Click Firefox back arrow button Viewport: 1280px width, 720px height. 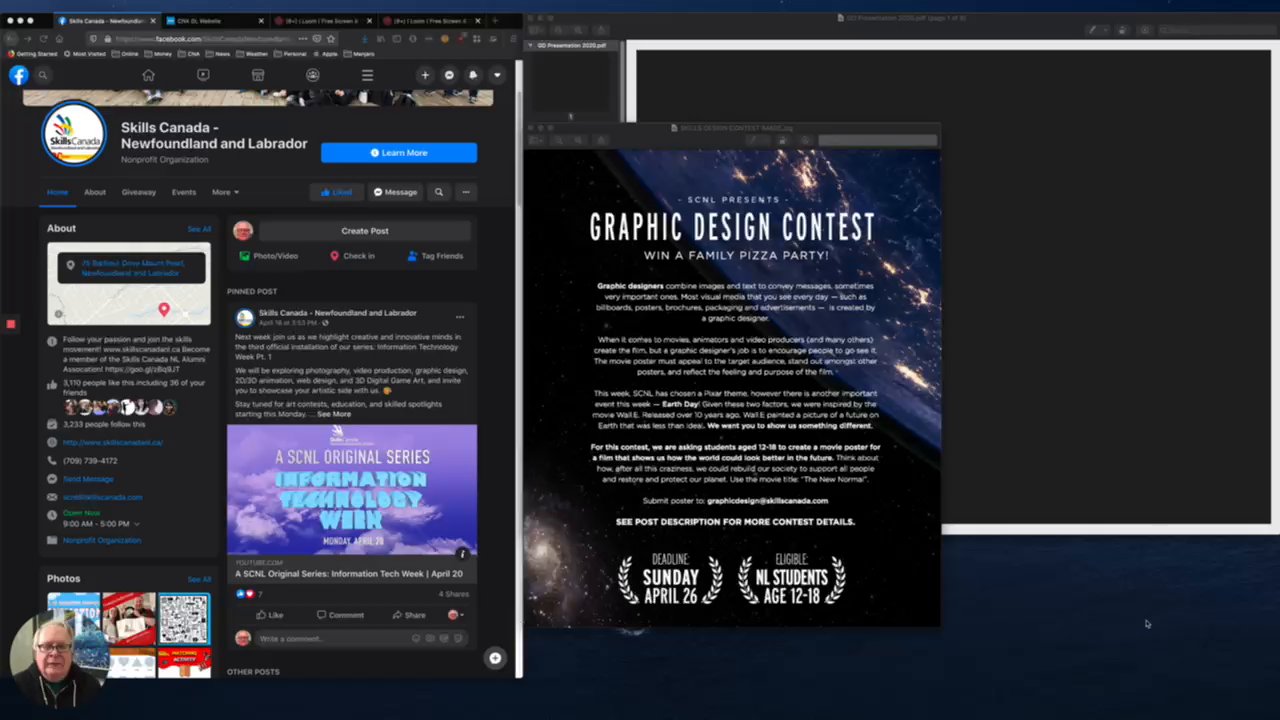pos(11,39)
